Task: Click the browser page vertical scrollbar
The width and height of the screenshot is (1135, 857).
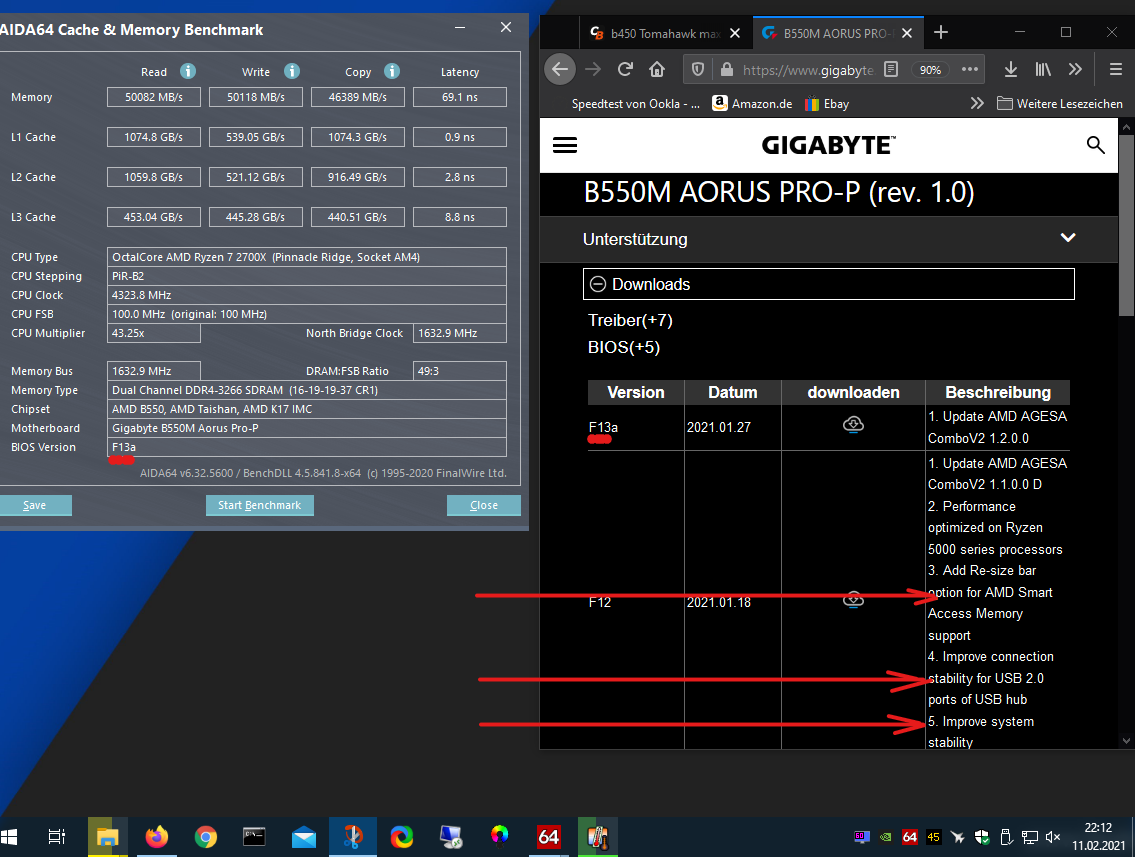Action: 1126,224
